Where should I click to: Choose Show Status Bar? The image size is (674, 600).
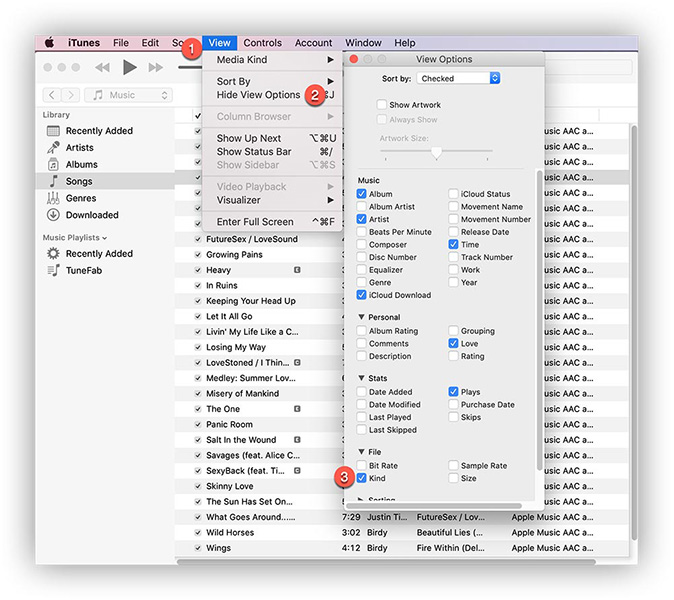272,152
